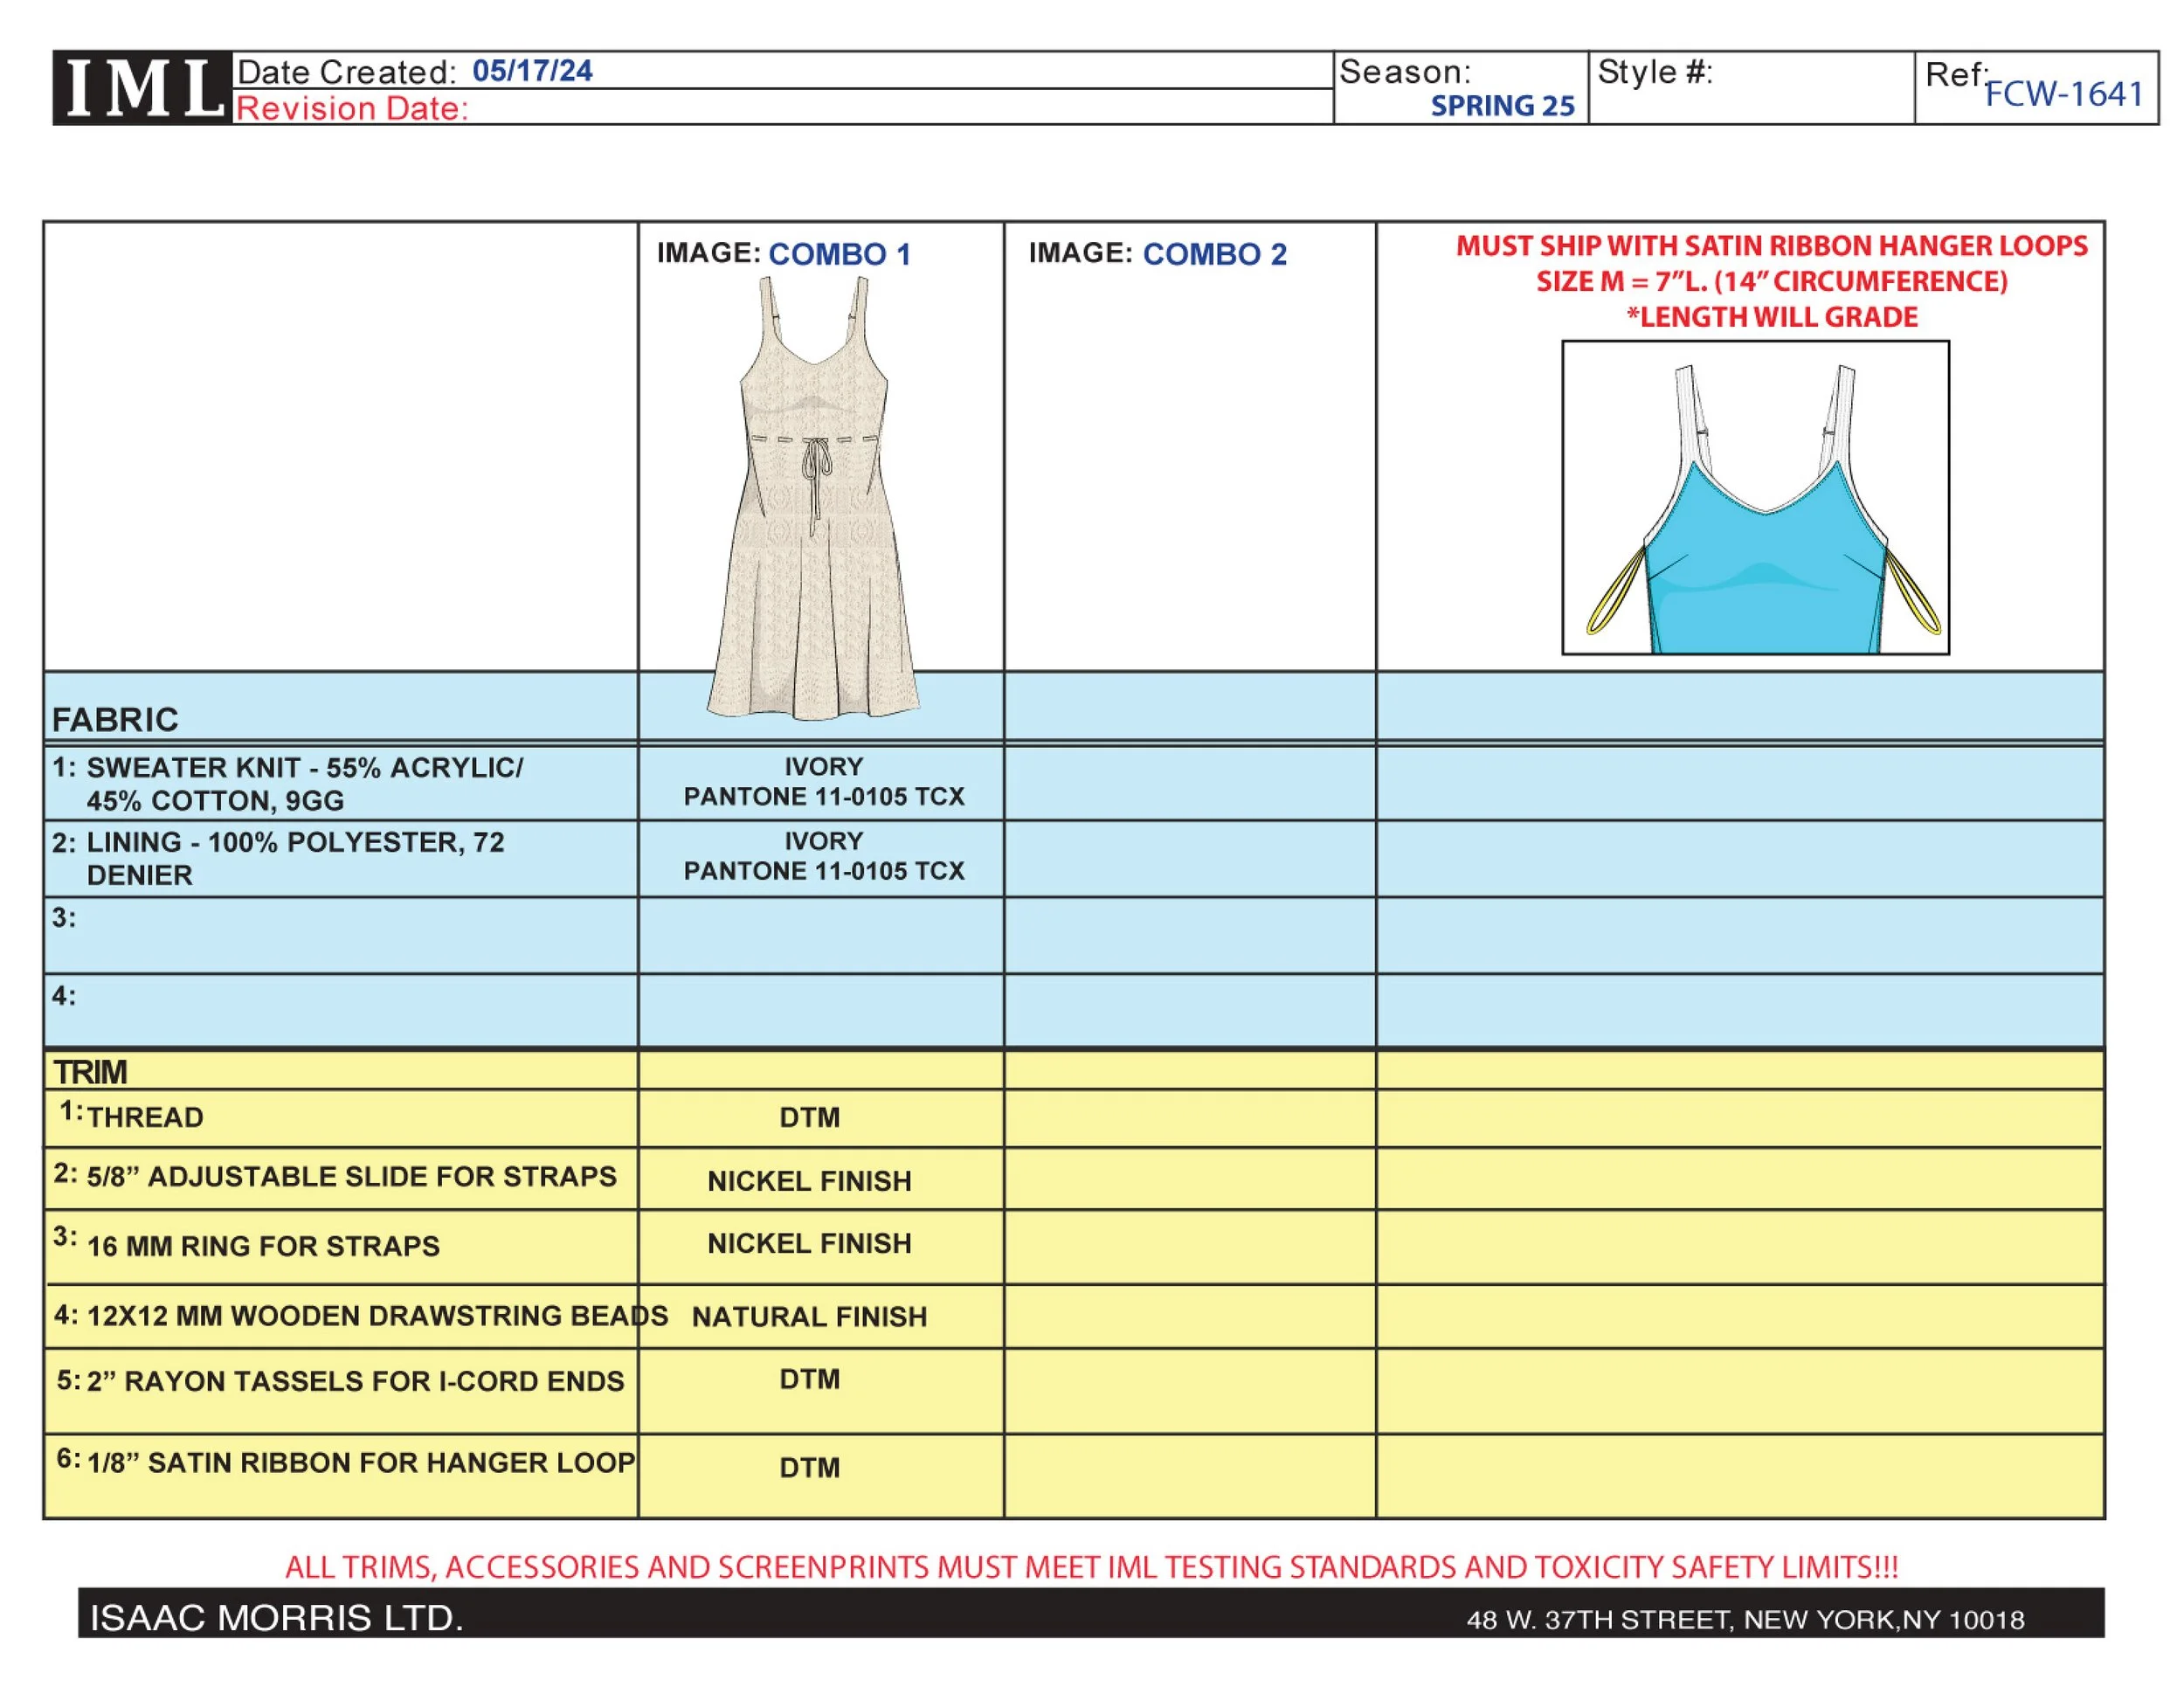The width and height of the screenshot is (2184, 1687).
Task: Click the FABRIC section header
Action: 115,719
